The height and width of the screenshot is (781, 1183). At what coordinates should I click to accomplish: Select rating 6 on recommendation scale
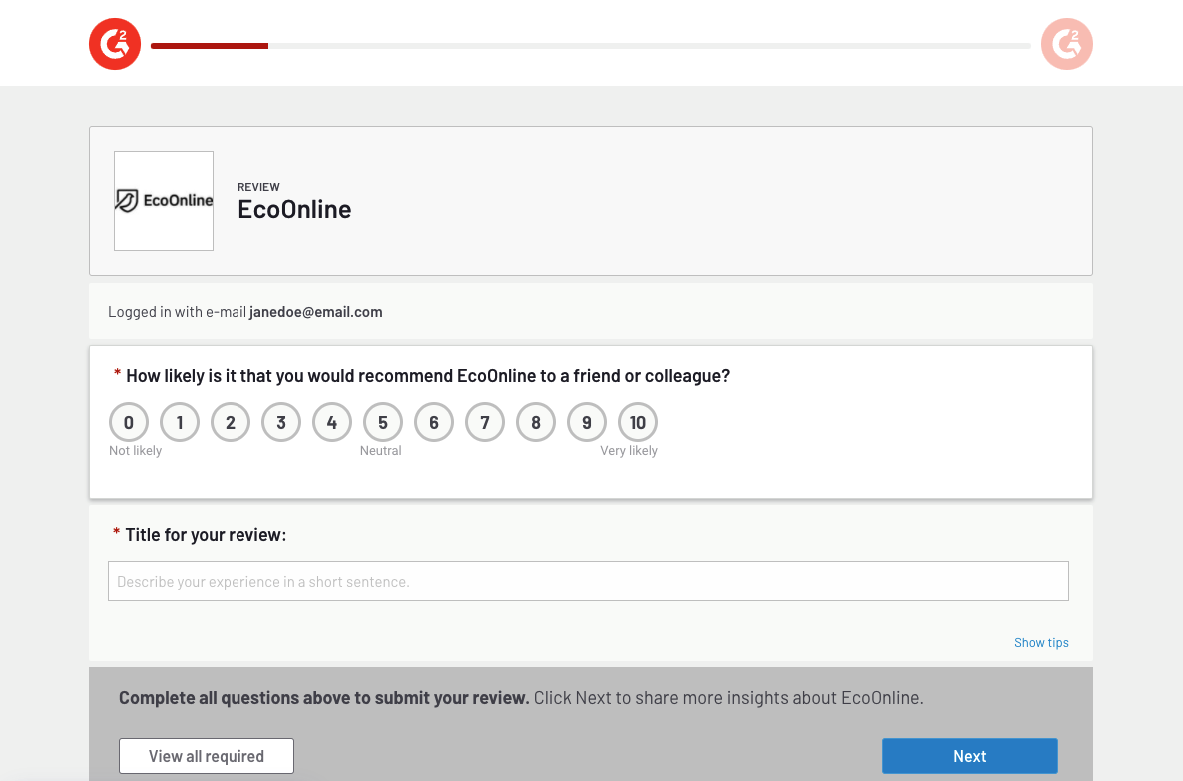[434, 423]
